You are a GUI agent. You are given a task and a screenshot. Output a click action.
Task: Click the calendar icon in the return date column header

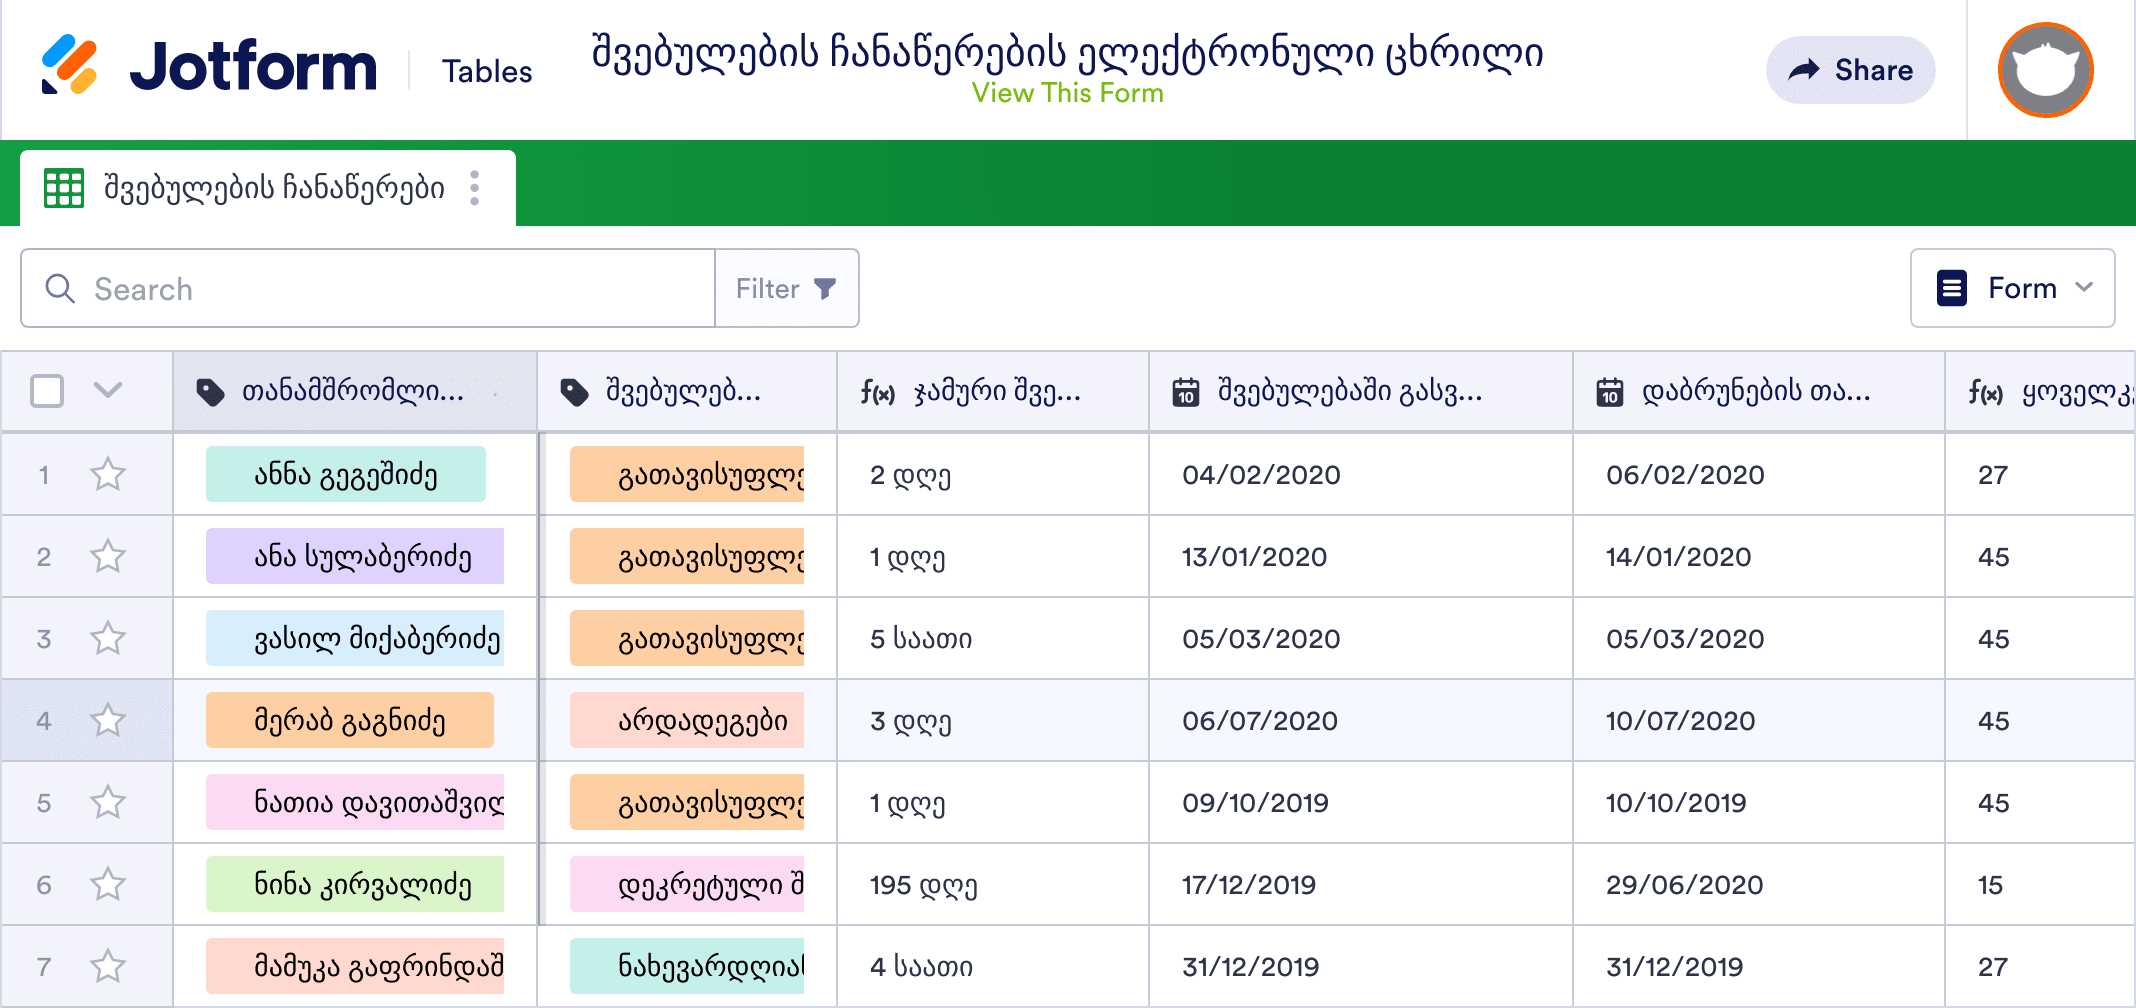(1610, 392)
